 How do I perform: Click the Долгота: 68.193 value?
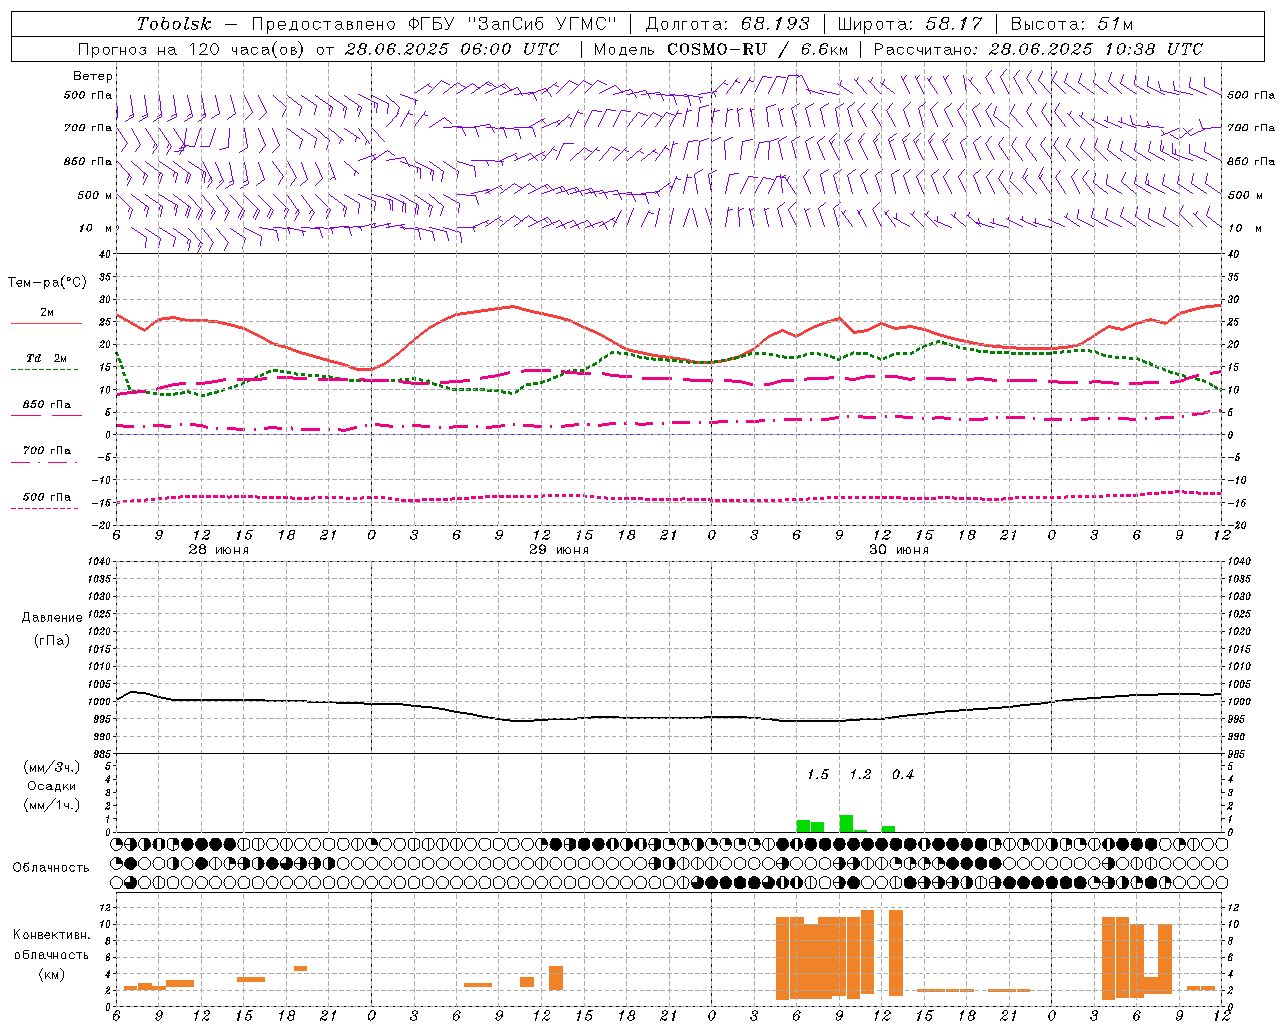(727, 24)
